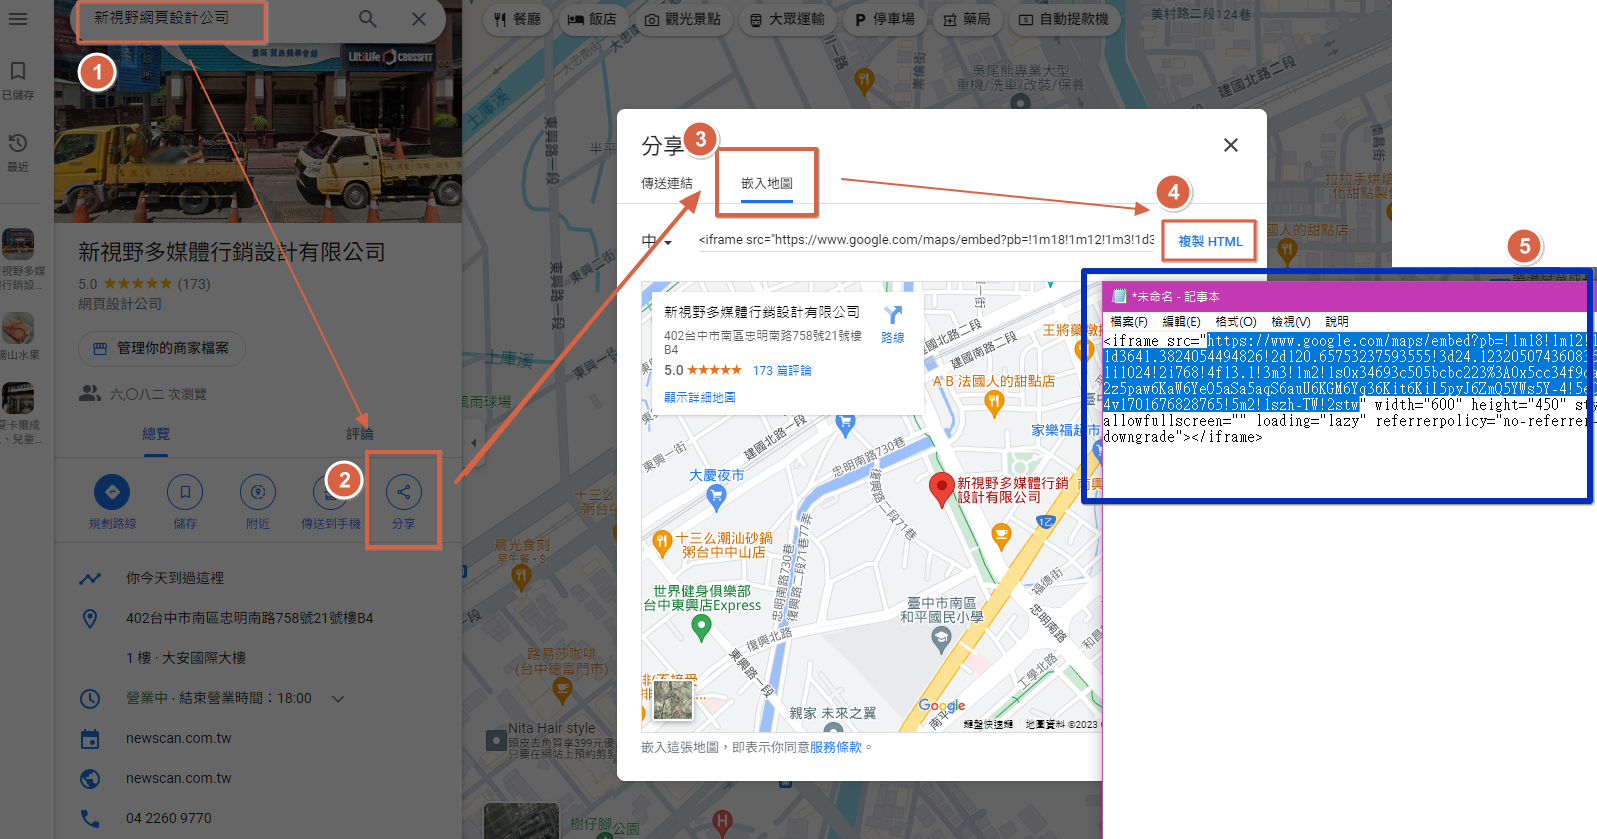This screenshot has width=1597, height=839.
Task: Click the first newscan.com.tw entry beside calendar icon
Action: tap(178, 738)
